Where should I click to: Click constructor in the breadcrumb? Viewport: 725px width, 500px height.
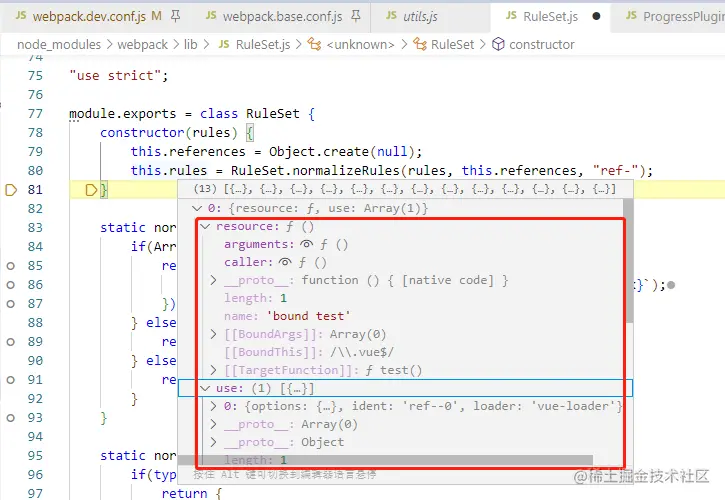coord(541,45)
